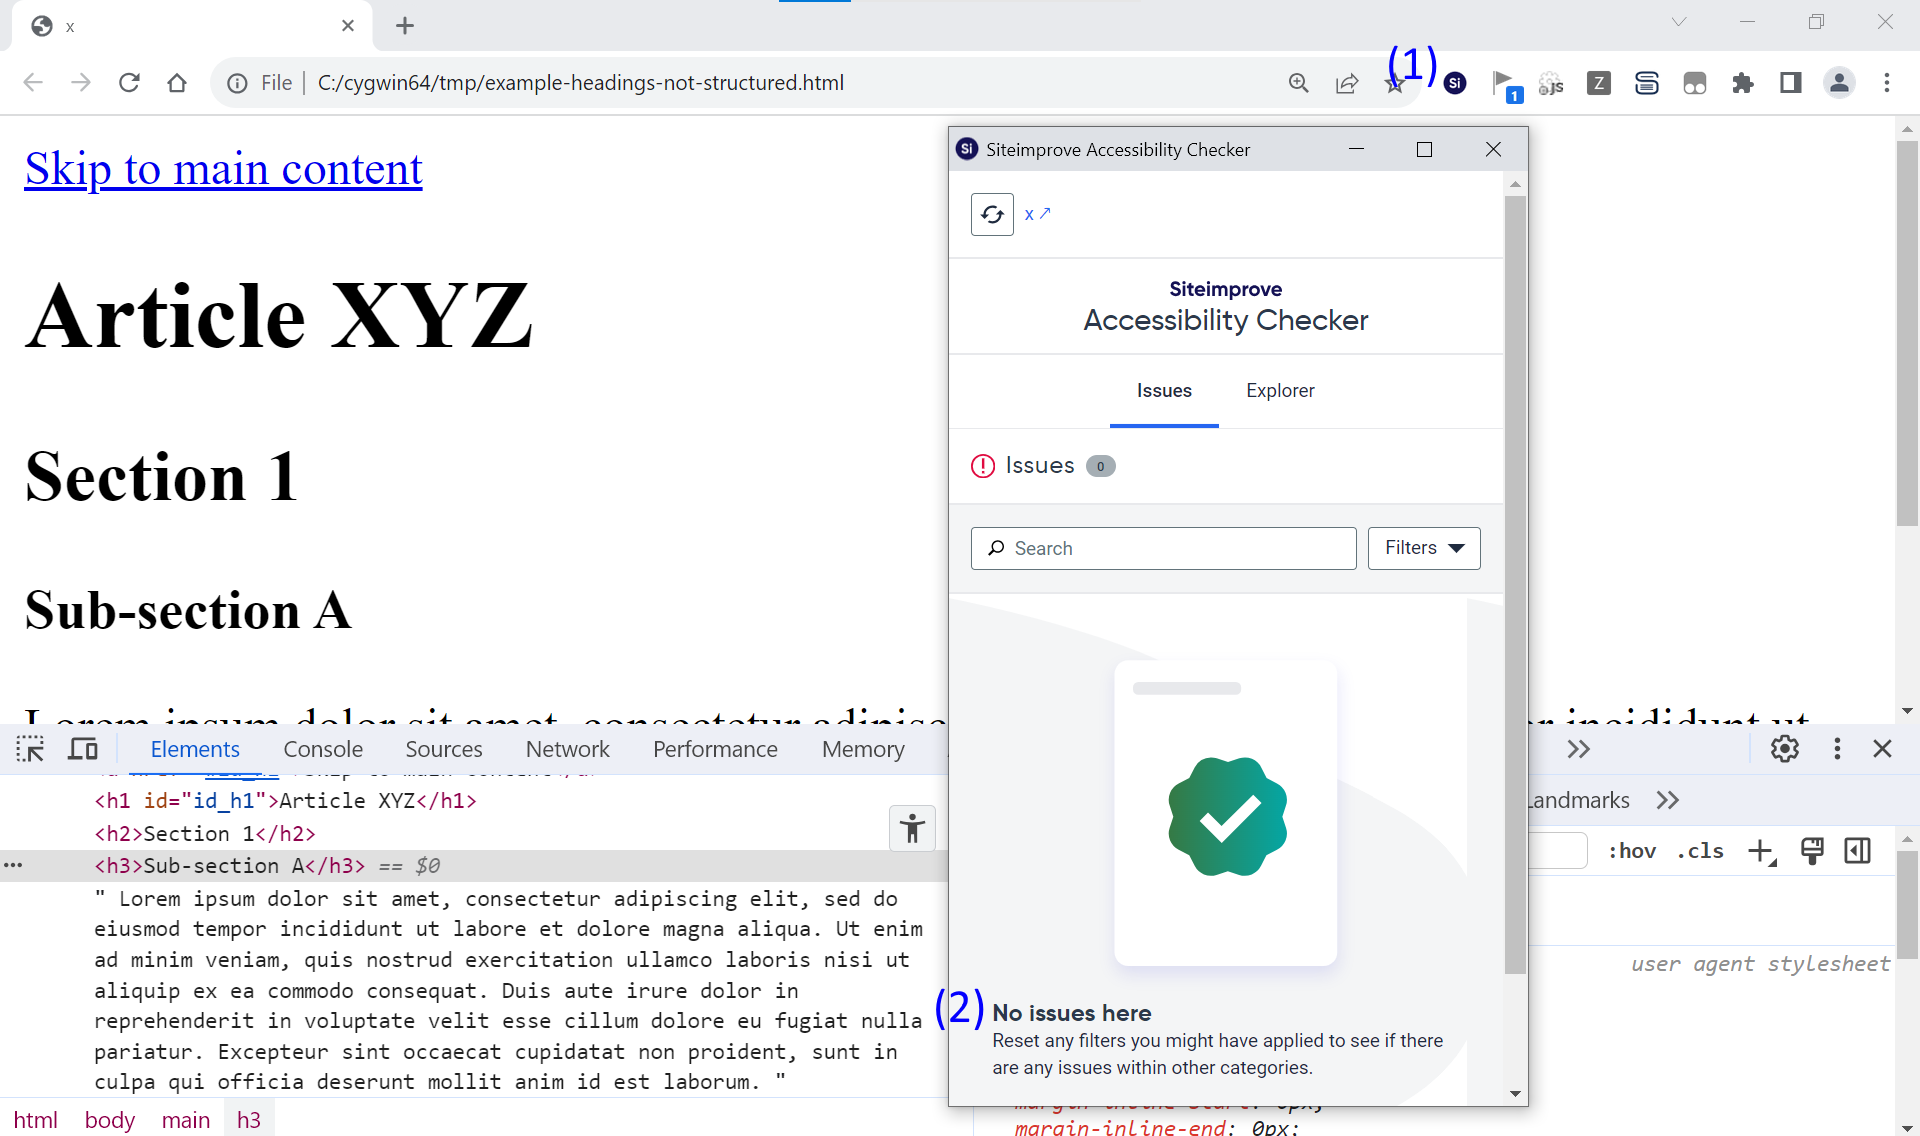Open the Network tab in DevTools
This screenshot has height=1136, width=1920.
click(x=567, y=749)
